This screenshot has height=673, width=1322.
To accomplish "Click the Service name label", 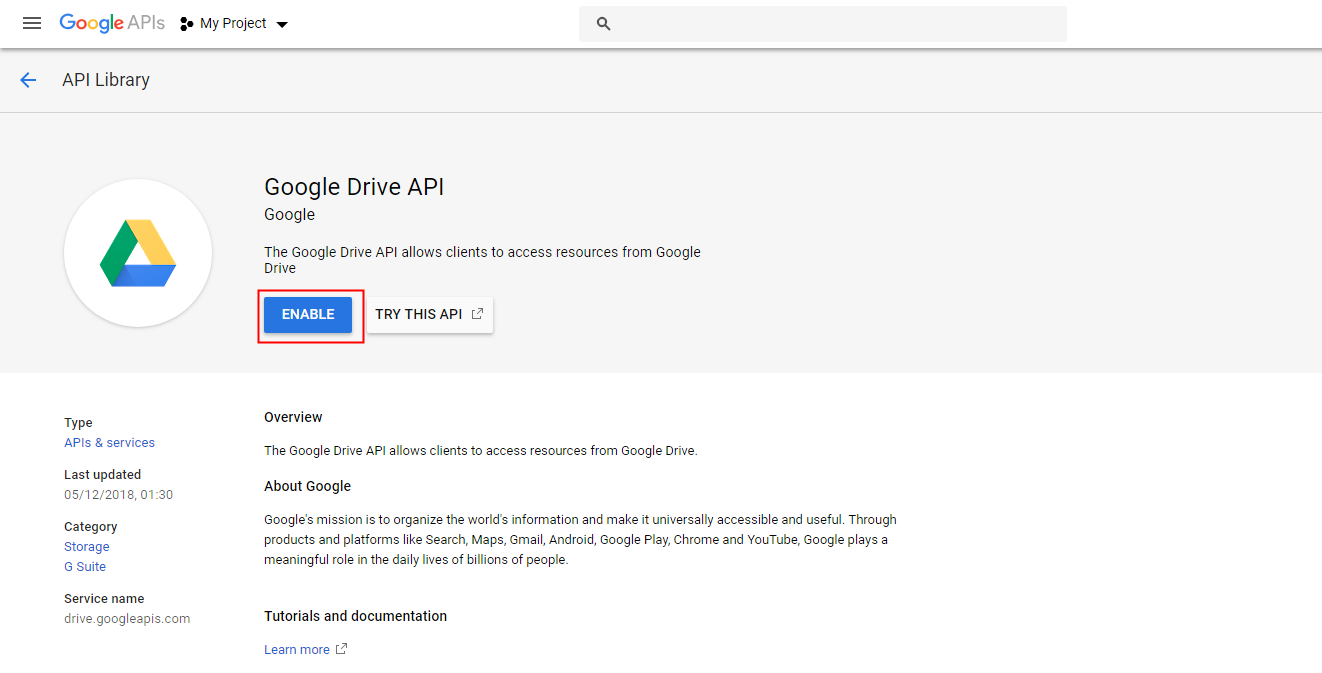I will pyautogui.click(x=104, y=599).
